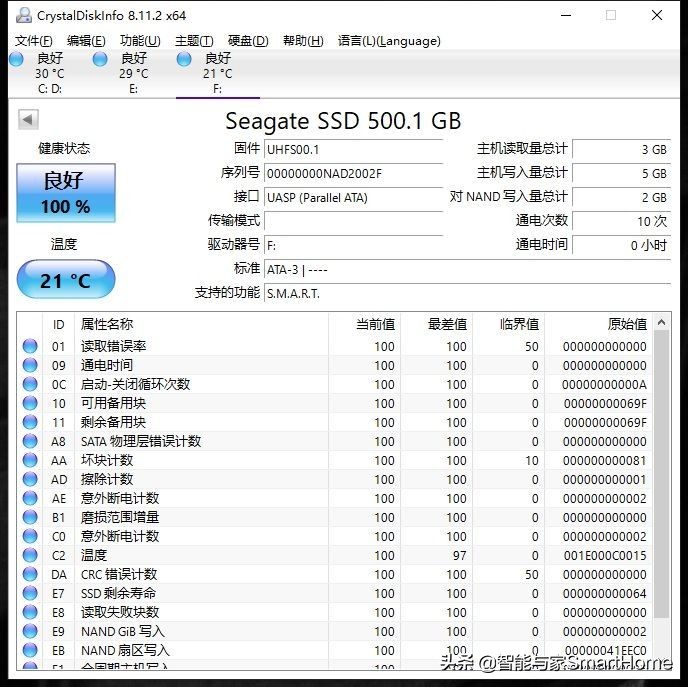
Task: Click blue status dot for ID 0C row
Action: pos(30,384)
